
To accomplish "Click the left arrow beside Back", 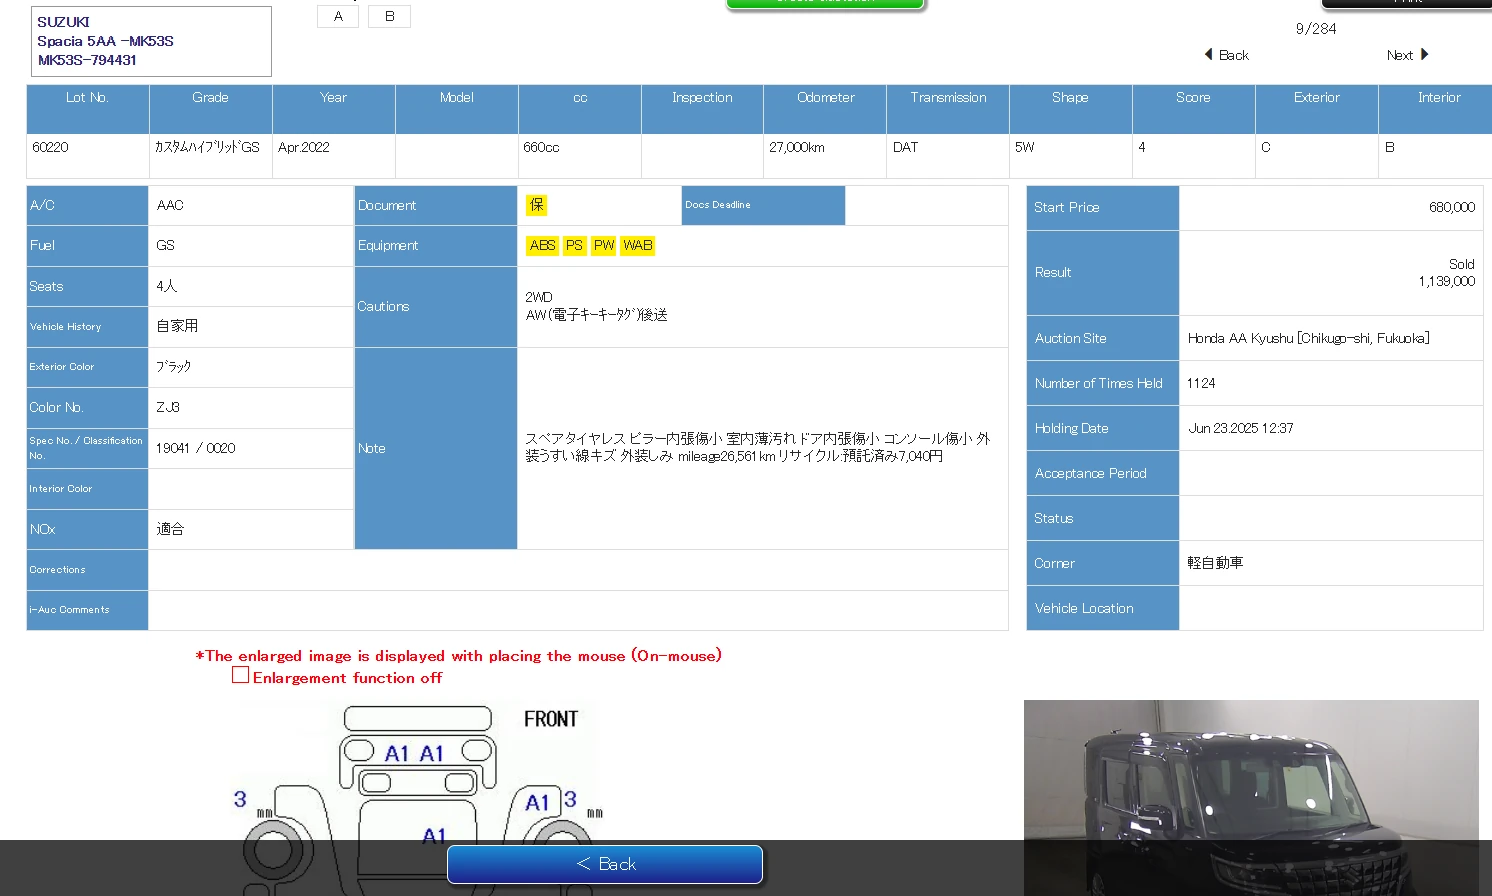I will [x=1208, y=55].
